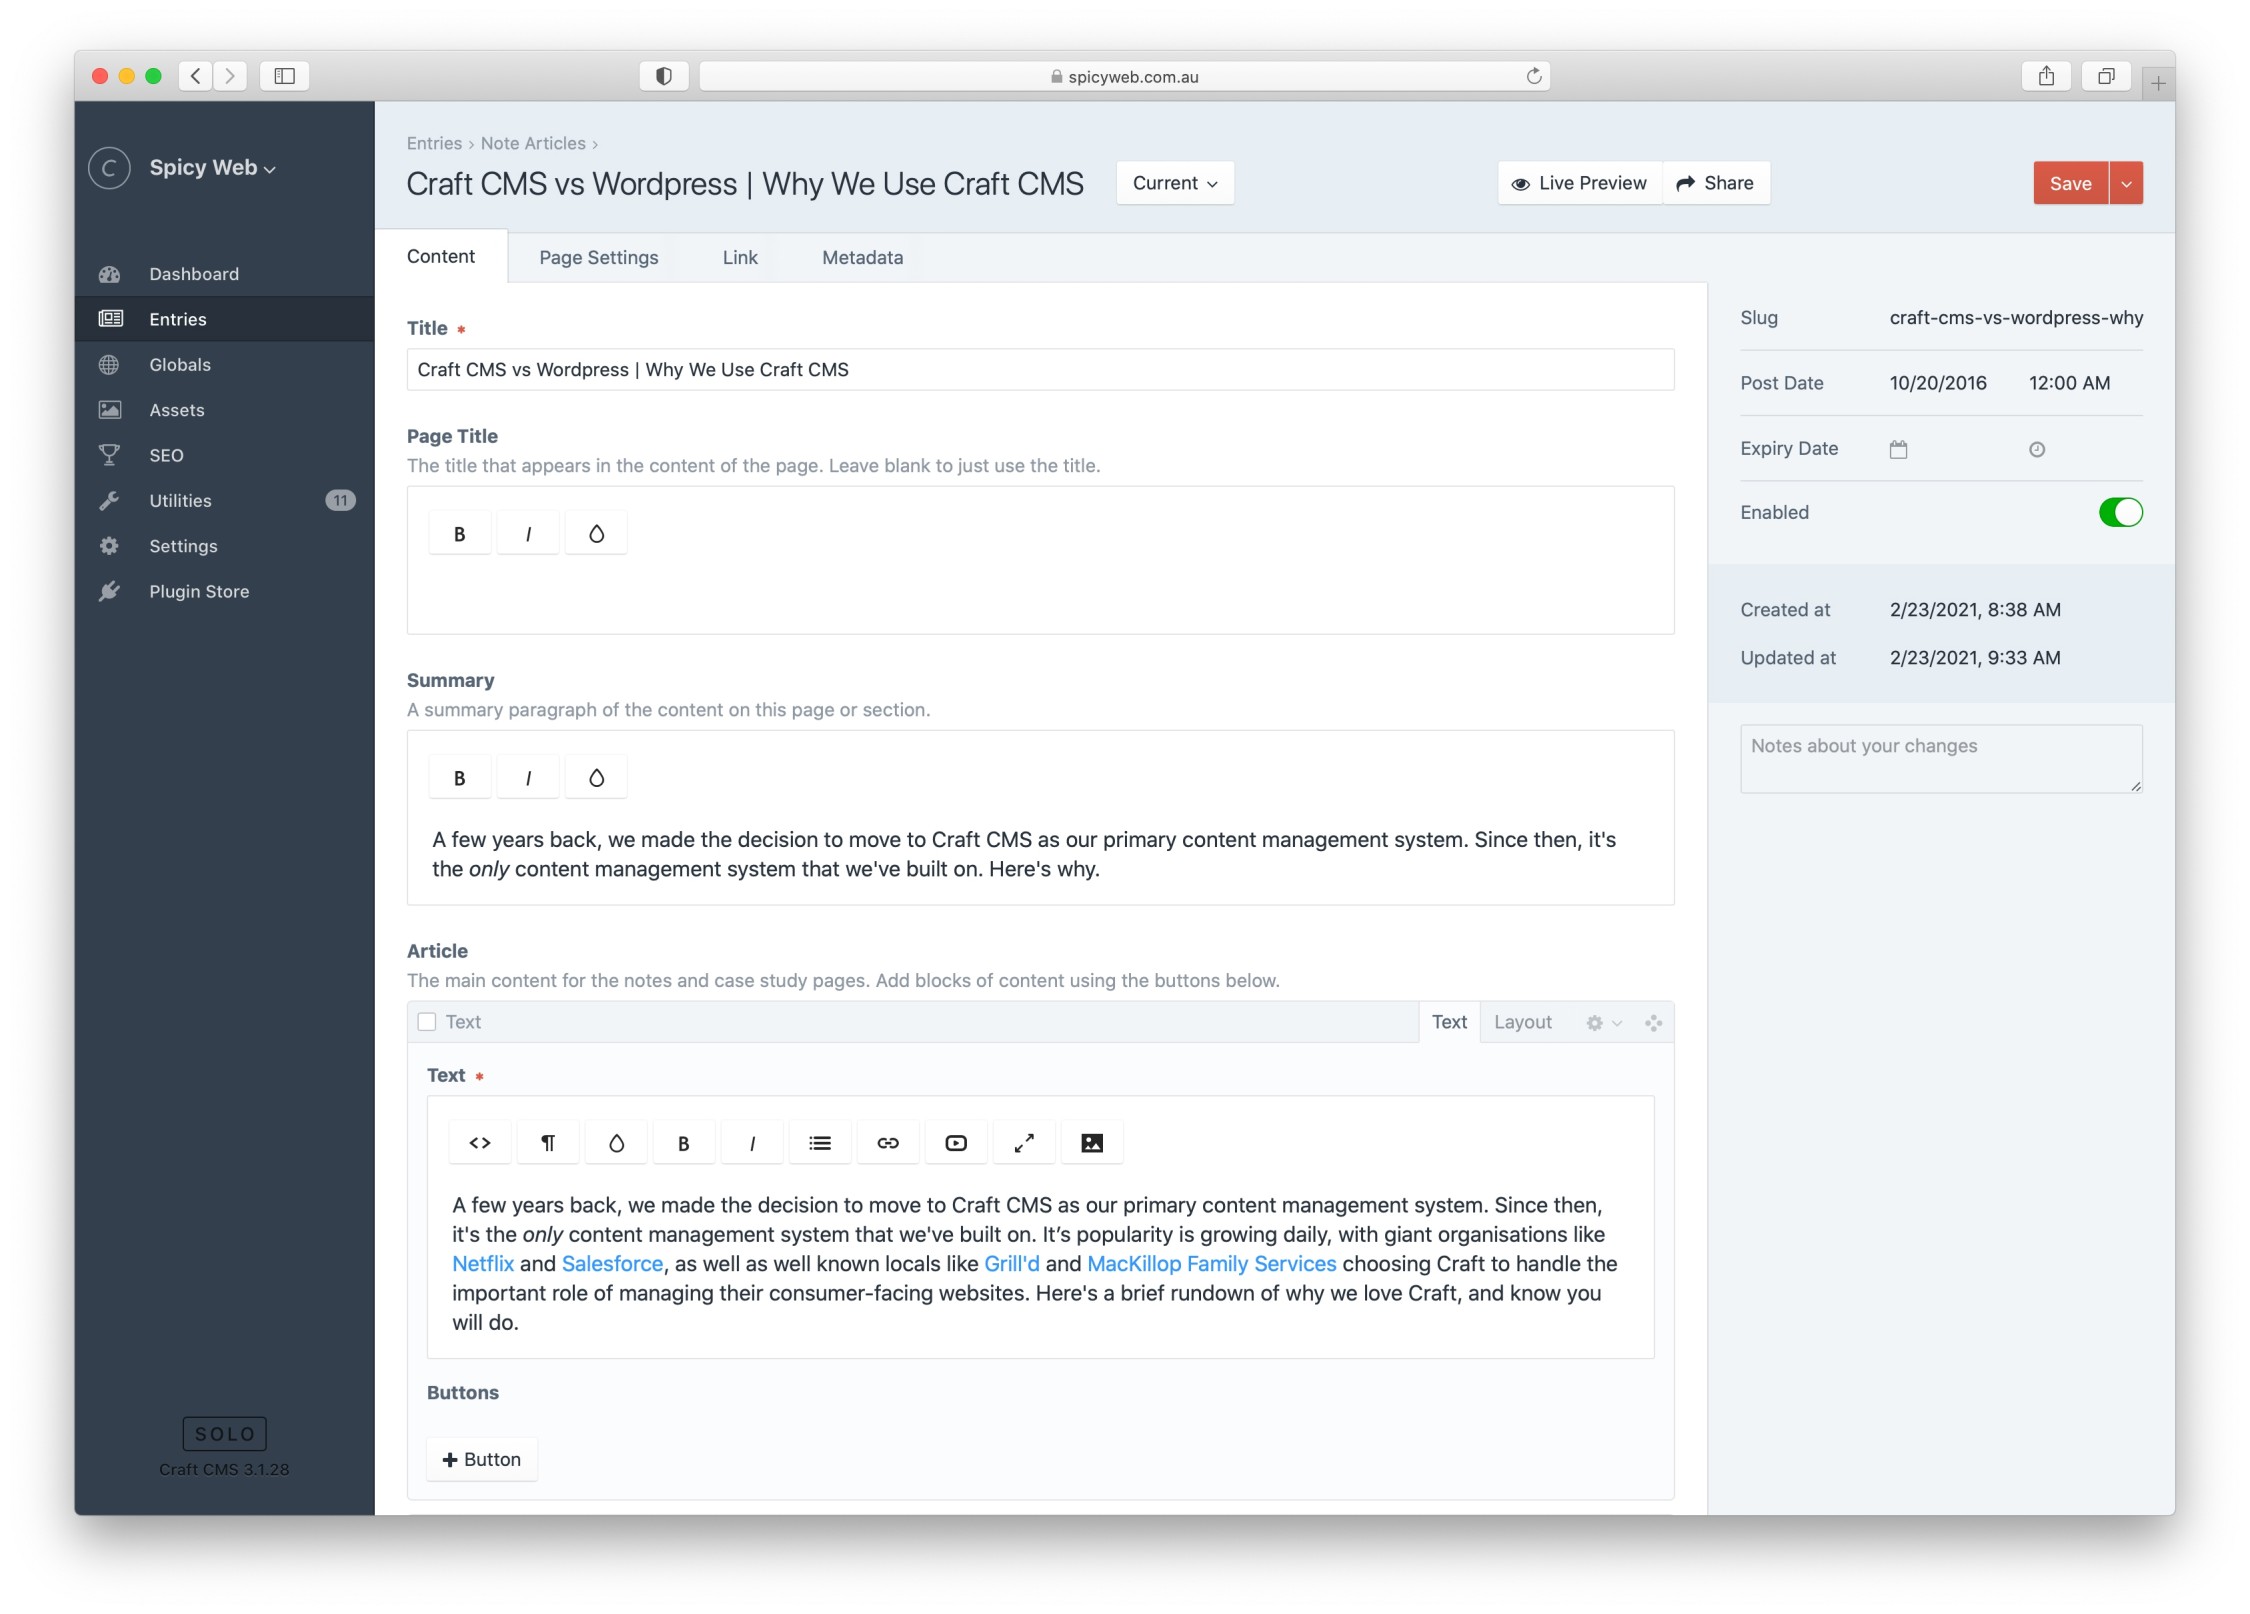Insert video in Article text editor

[956, 1143]
